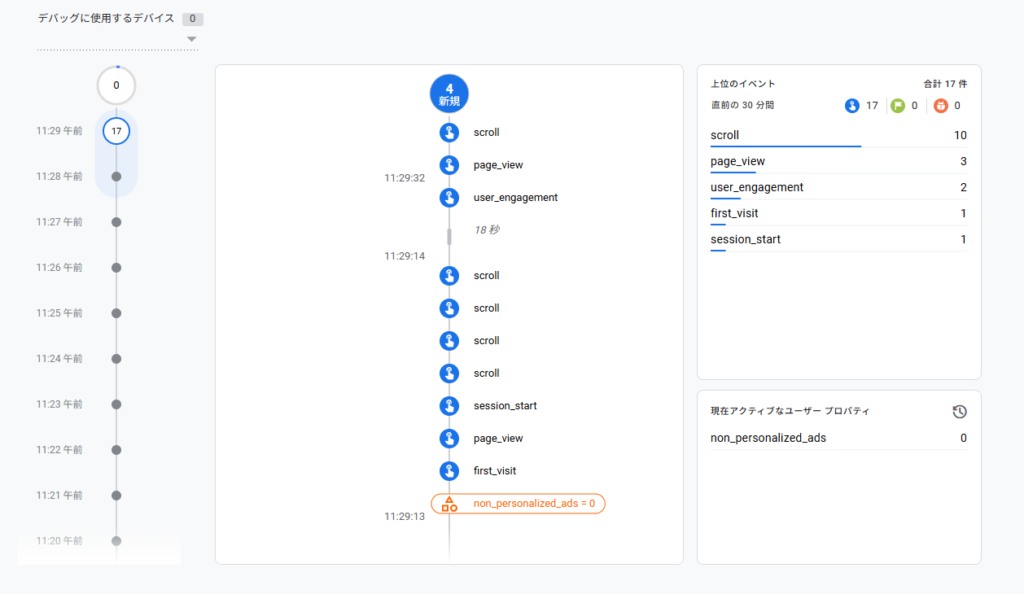Image resolution: width=1024 pixels, height=594 pixels.
Task: Select the 11:25 AM marker on the timeline
Action: [116, 312]
